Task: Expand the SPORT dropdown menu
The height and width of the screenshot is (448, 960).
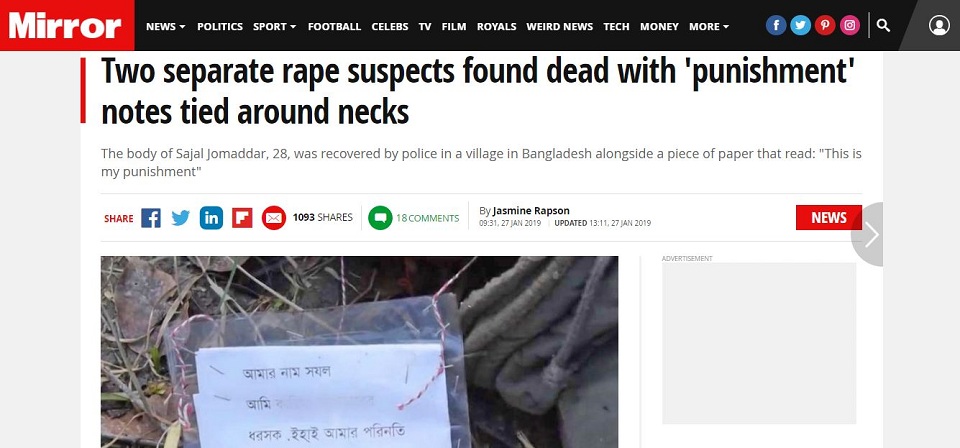Action: 274,26
